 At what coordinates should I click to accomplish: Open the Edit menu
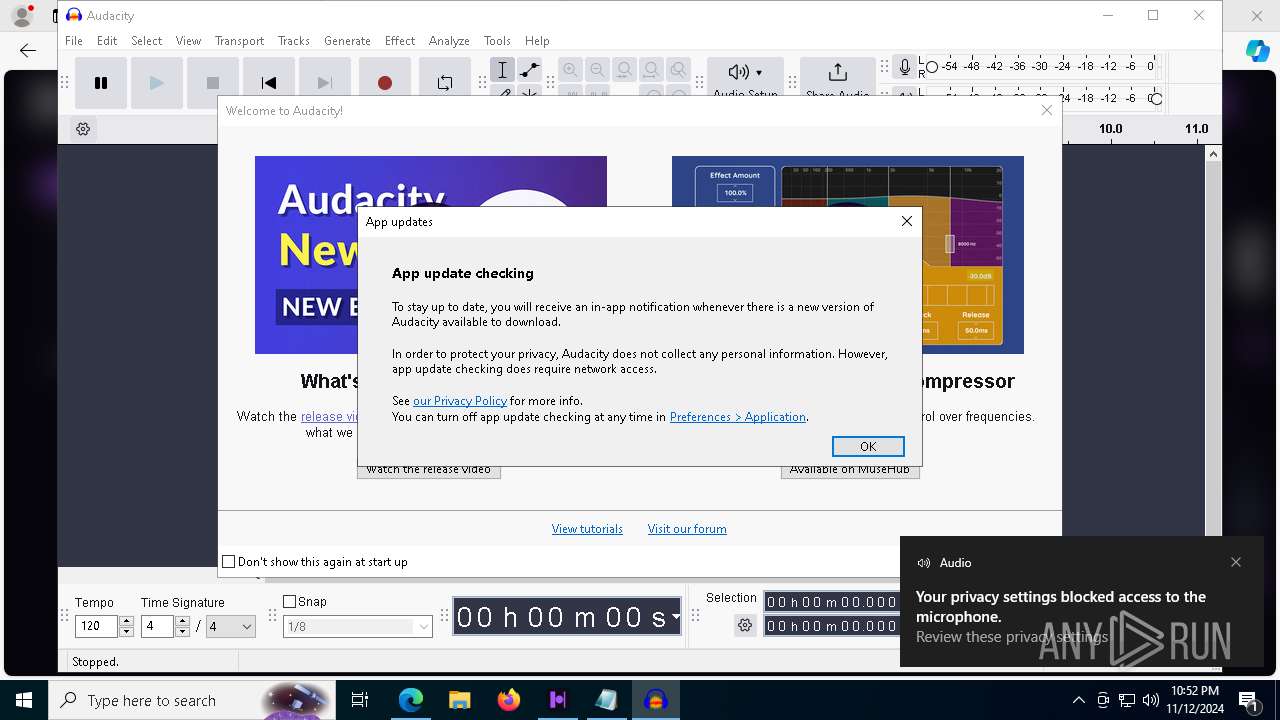[107, 41]
